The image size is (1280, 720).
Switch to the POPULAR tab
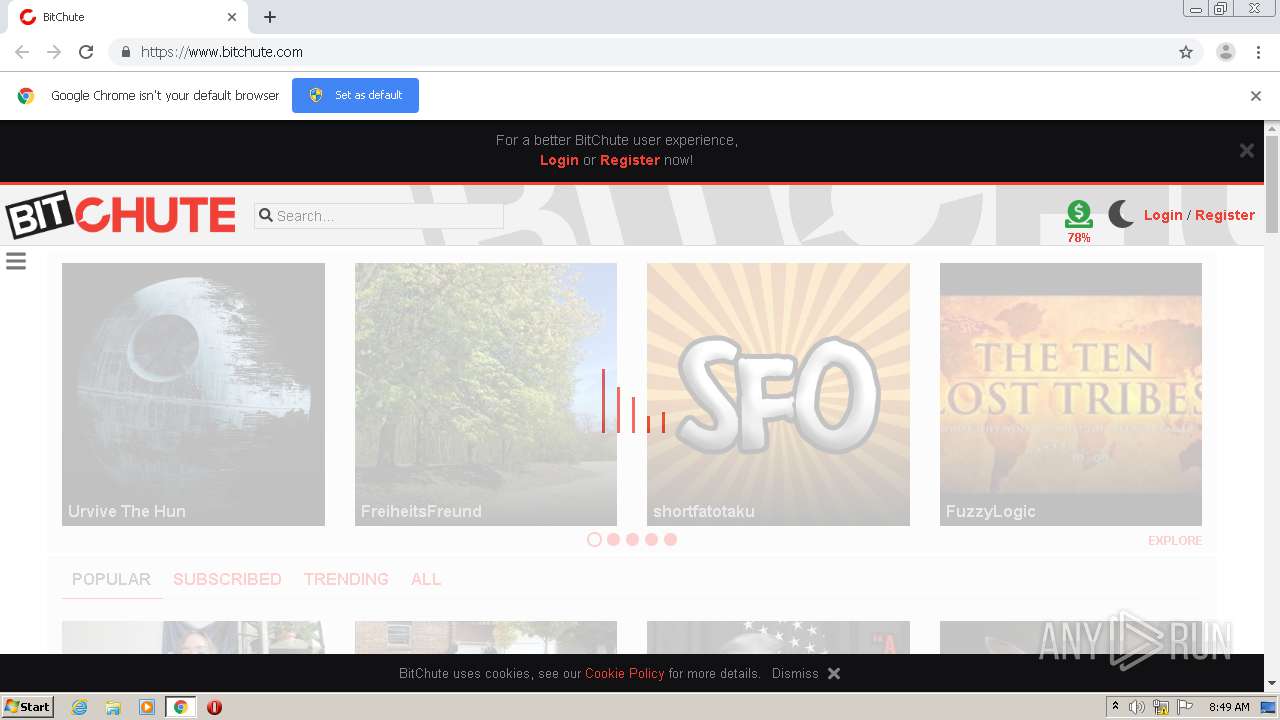coord(111,579)
